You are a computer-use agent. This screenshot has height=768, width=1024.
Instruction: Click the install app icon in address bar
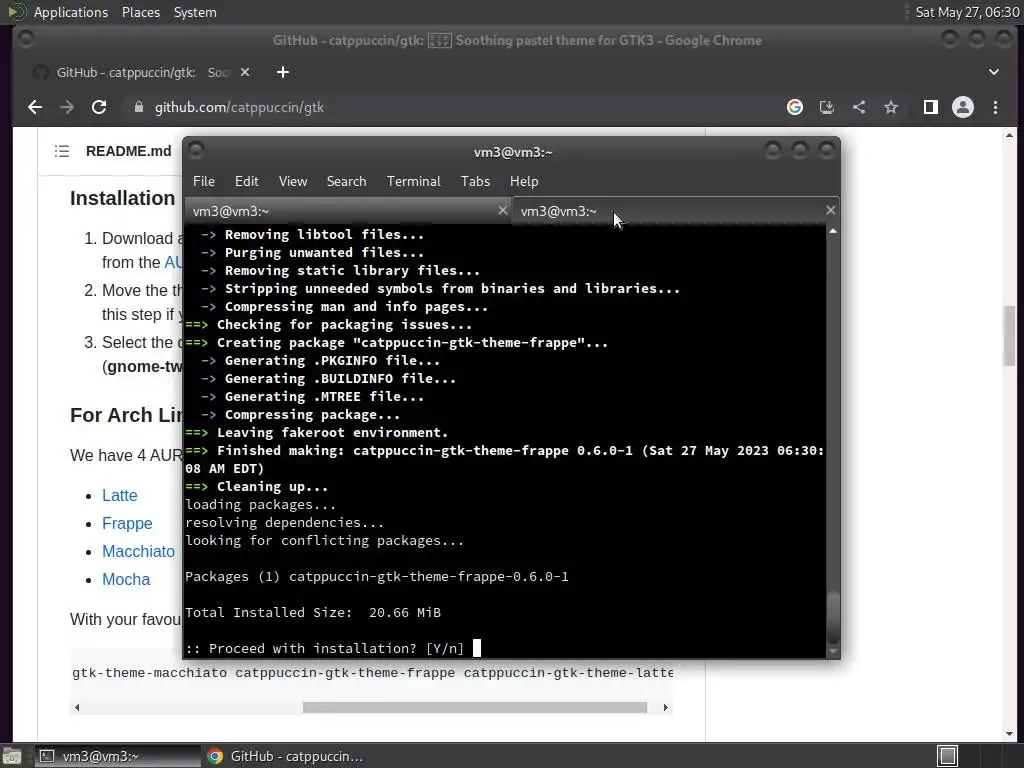[827, 107]
